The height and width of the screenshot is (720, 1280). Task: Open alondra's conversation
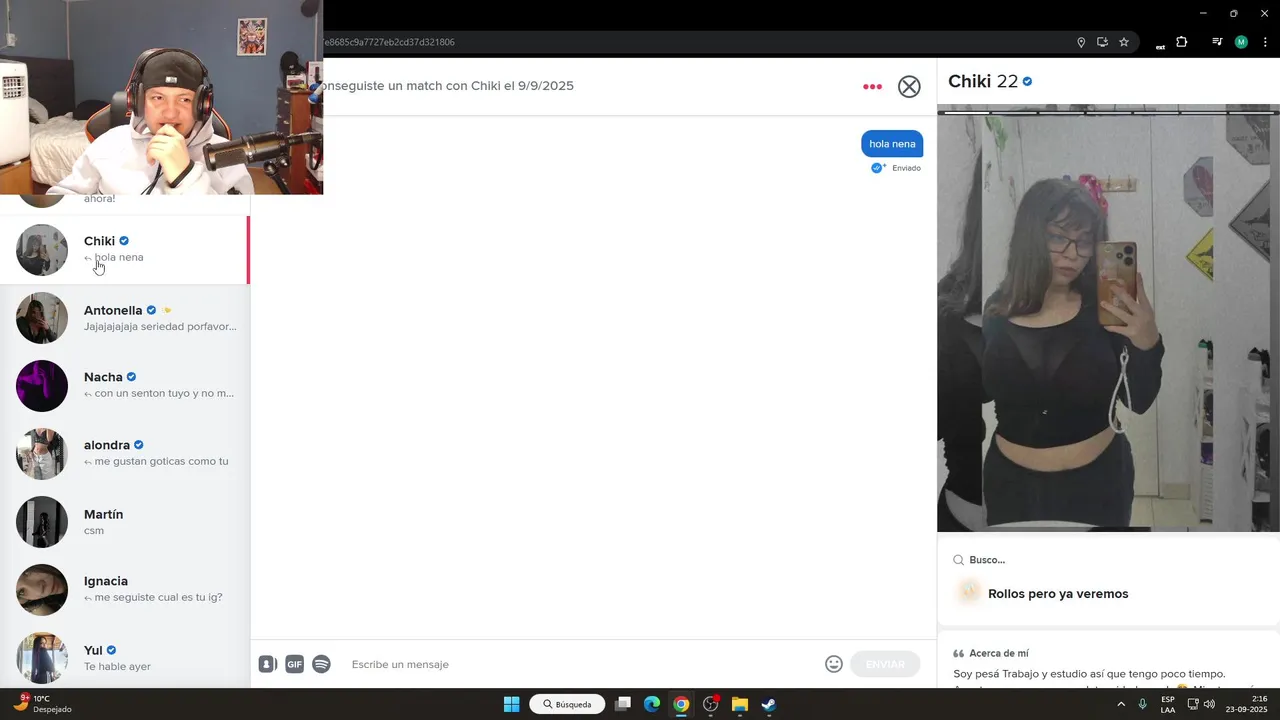click(124, 453)
